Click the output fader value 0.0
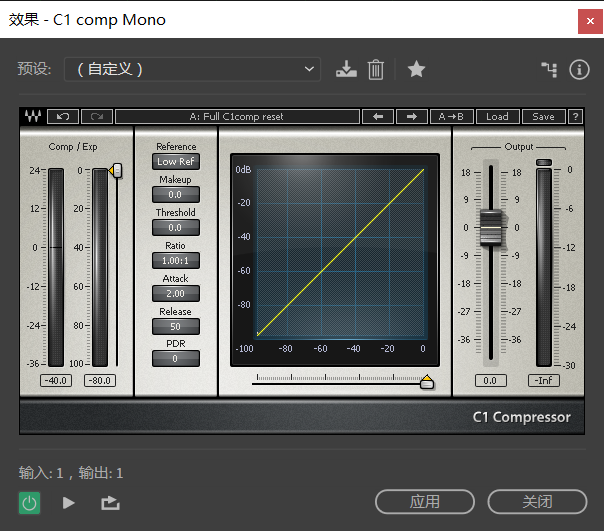The height and width of the screenshot is (531, 604). coord(490,381)
